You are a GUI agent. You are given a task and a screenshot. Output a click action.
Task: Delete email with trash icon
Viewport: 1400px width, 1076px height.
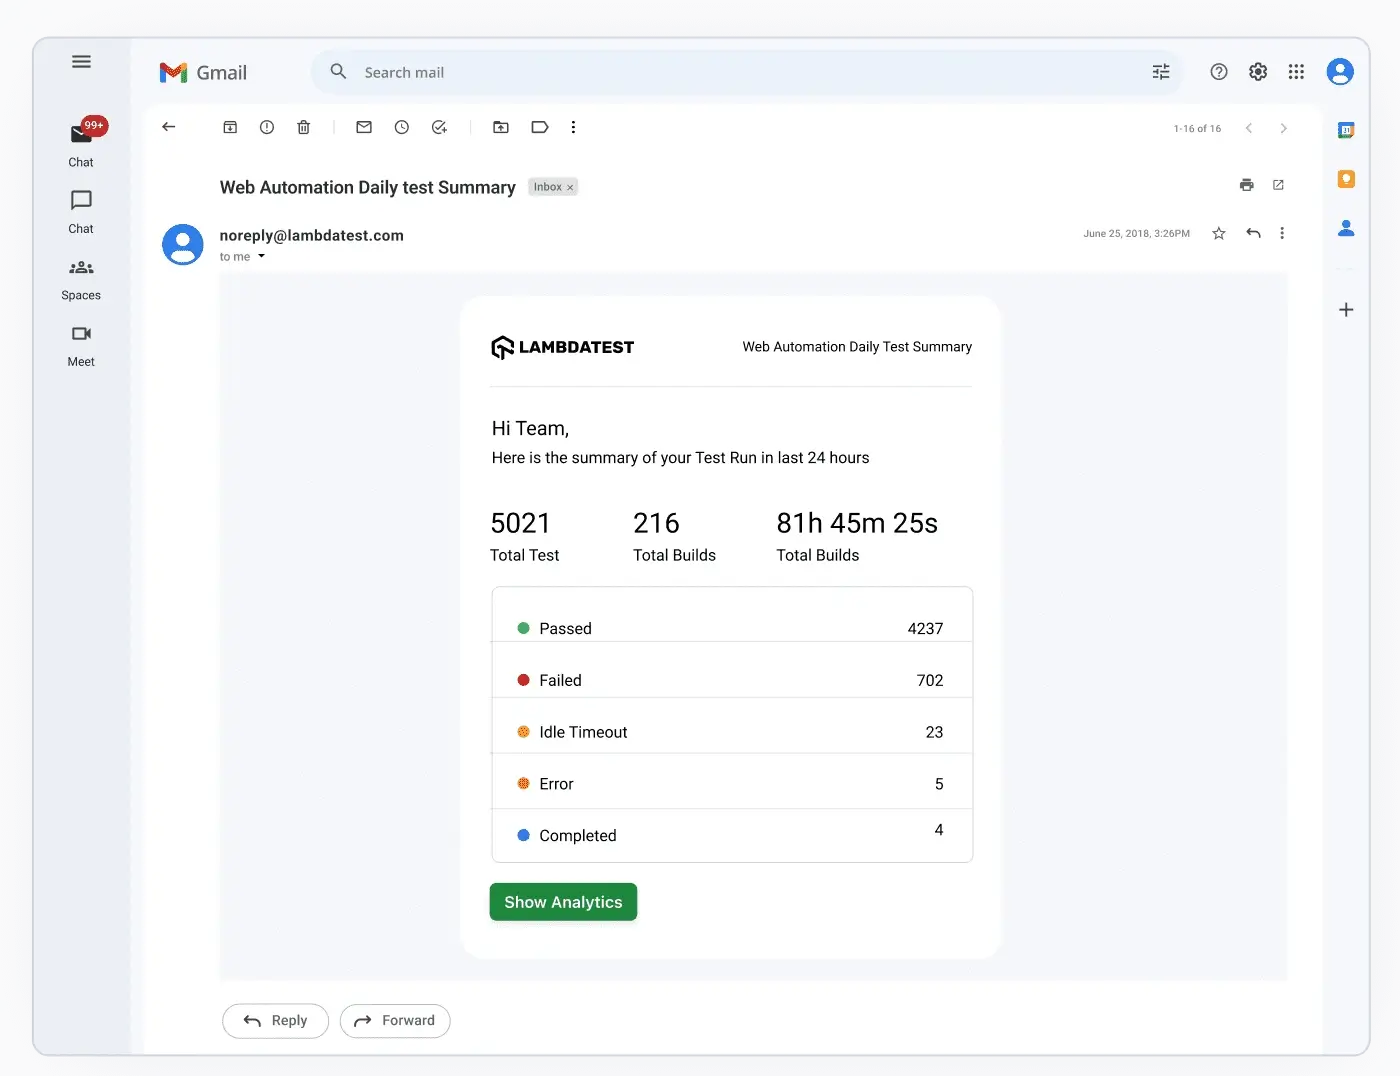pos(304,127)
